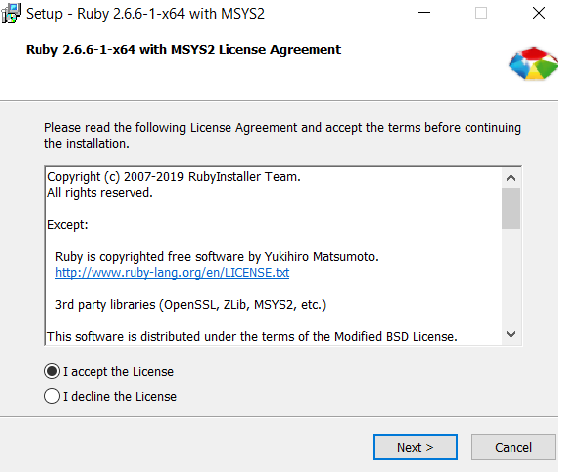Image resolution: width=561 pixels, height=476 pixels.
Task: Click the "License Agreement" page heading
Action: (183, 49)
